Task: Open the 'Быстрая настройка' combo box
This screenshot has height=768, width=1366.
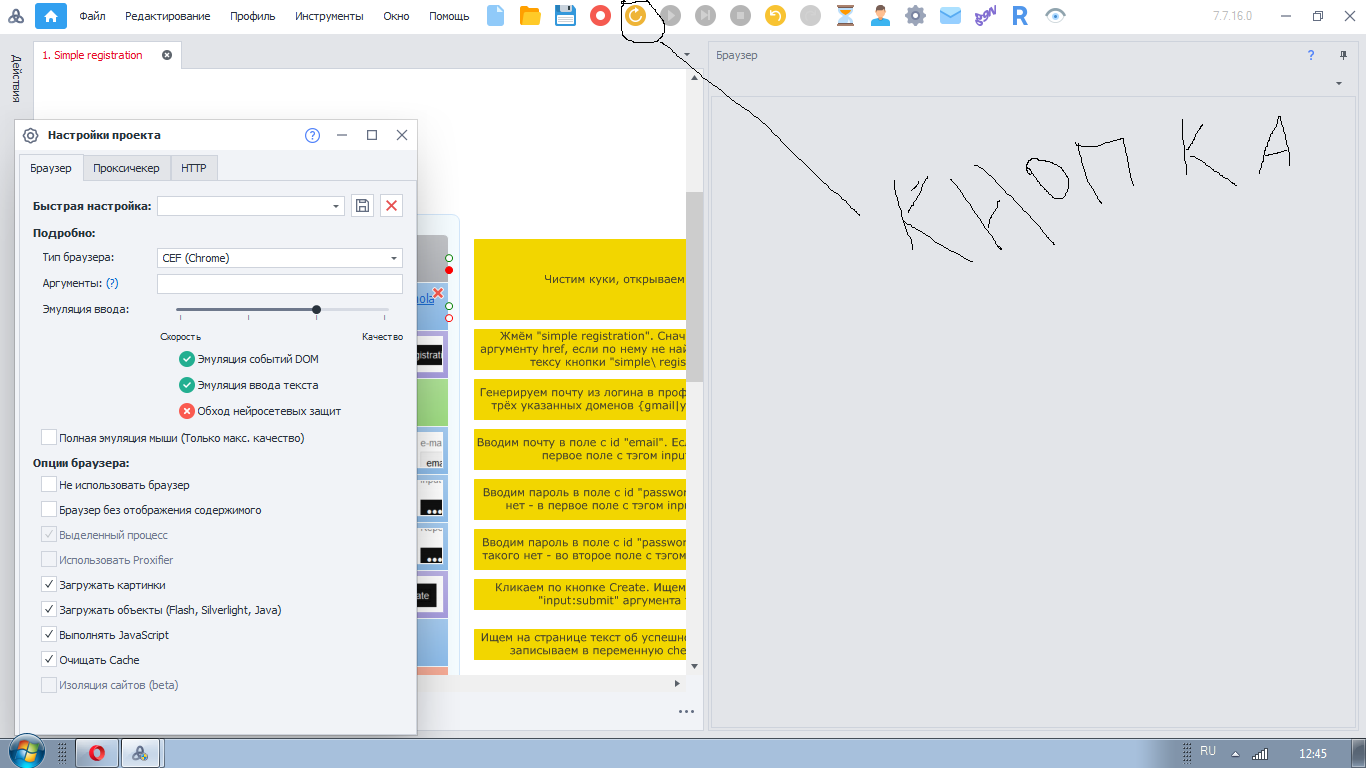Action: point(251,205)
